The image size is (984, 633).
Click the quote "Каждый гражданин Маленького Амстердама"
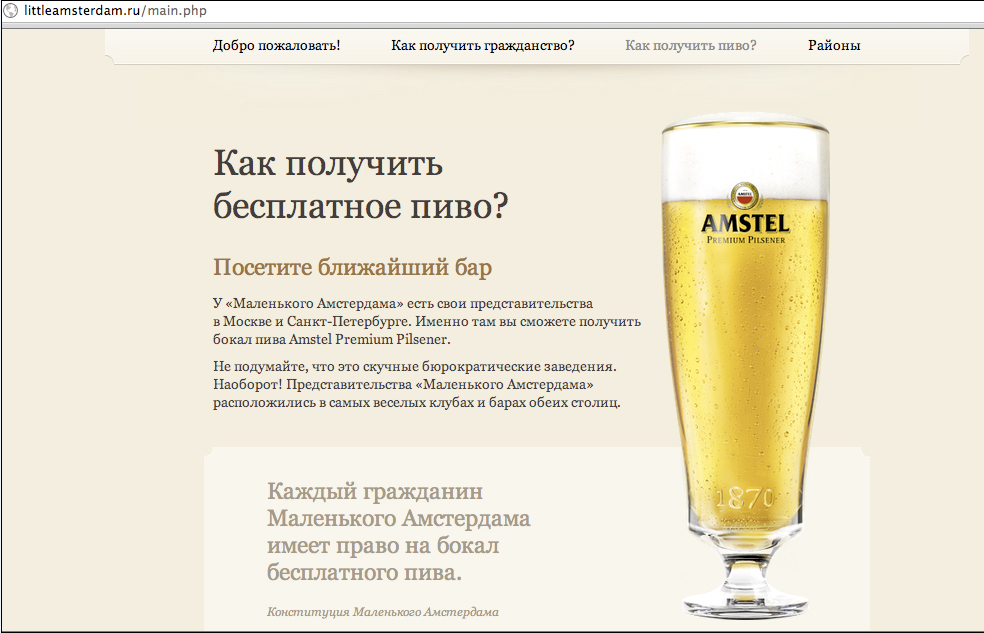pyautogui.click(x=398, y=532)
